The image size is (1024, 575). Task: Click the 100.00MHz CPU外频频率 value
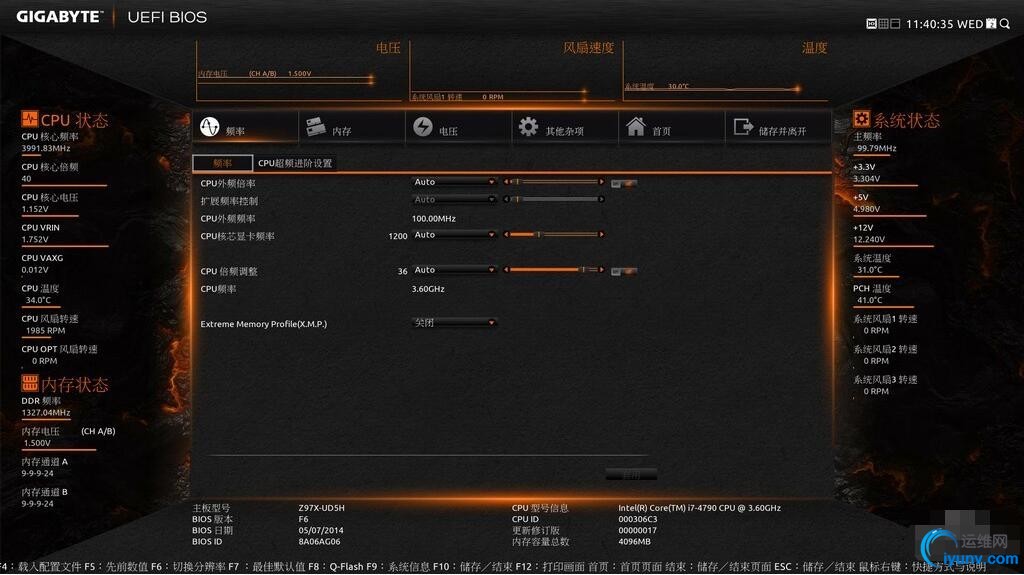[x=434, y=218]
